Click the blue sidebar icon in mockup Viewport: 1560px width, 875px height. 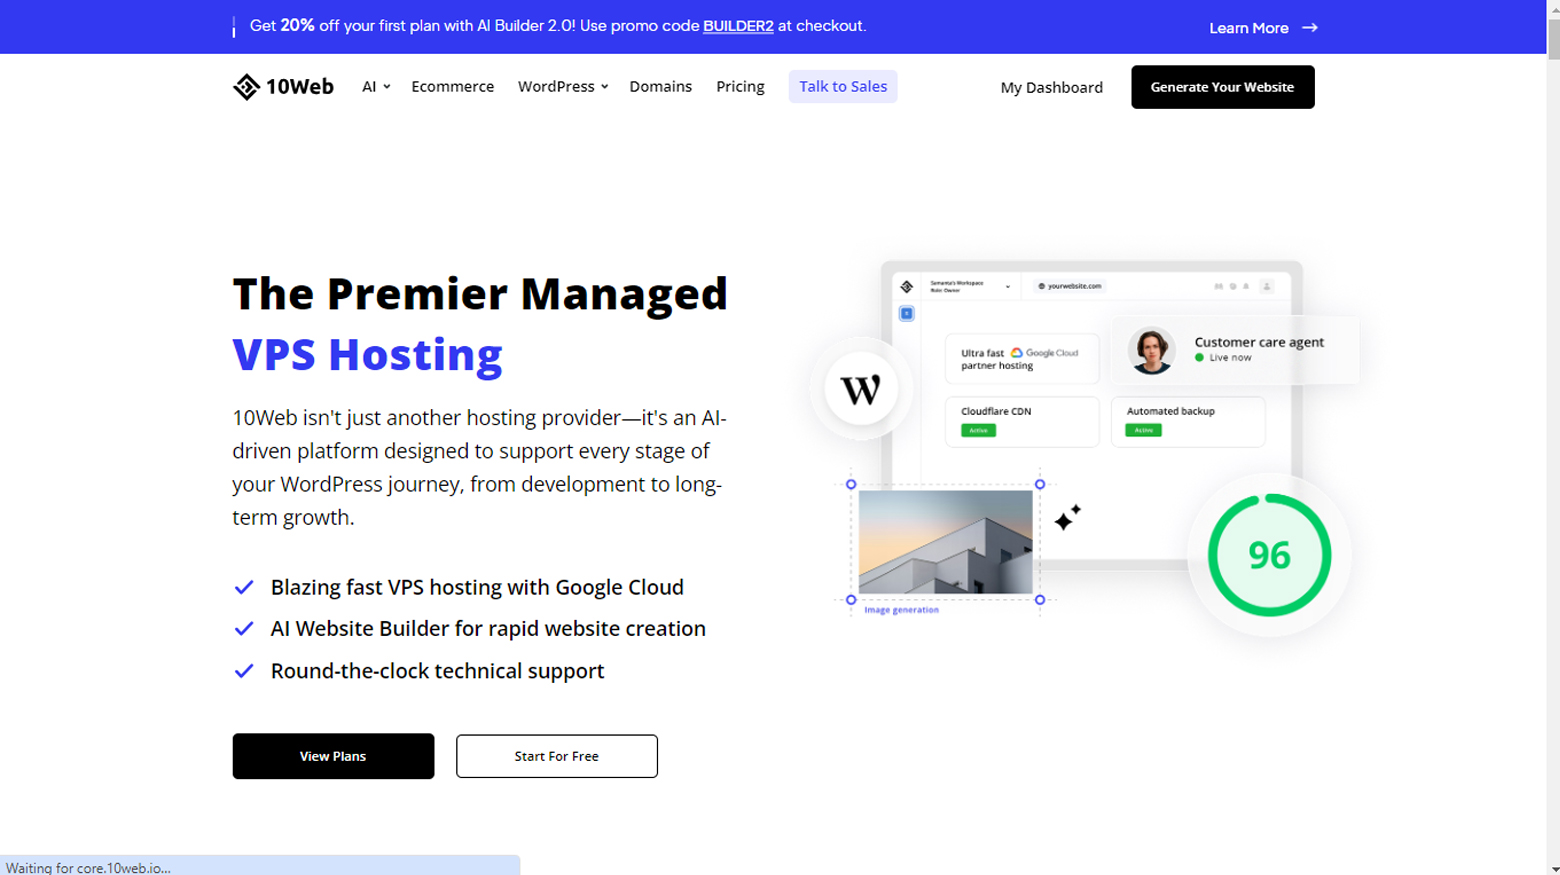click(907, 314)
